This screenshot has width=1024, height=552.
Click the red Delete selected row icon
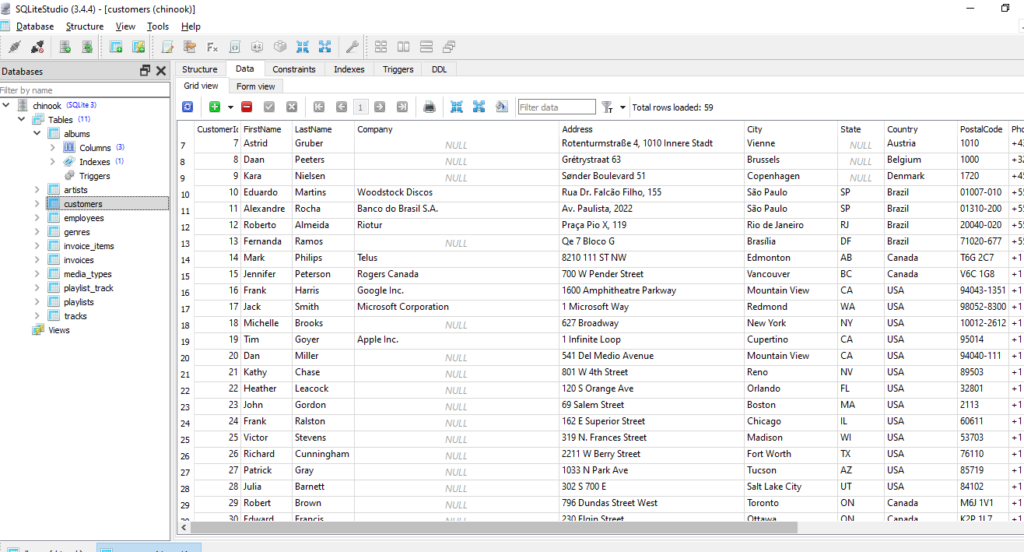[x=246, y=107]
